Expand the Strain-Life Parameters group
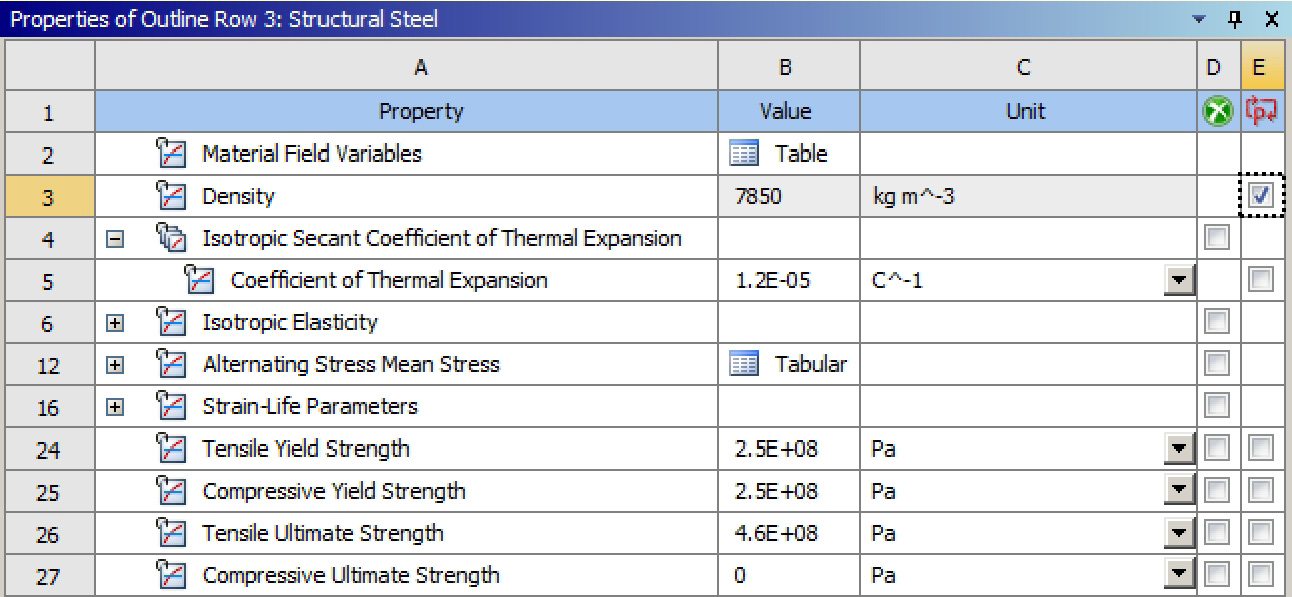Image resolution: width=1292 pixels, height=597 pixels. [x=118, y=407]
